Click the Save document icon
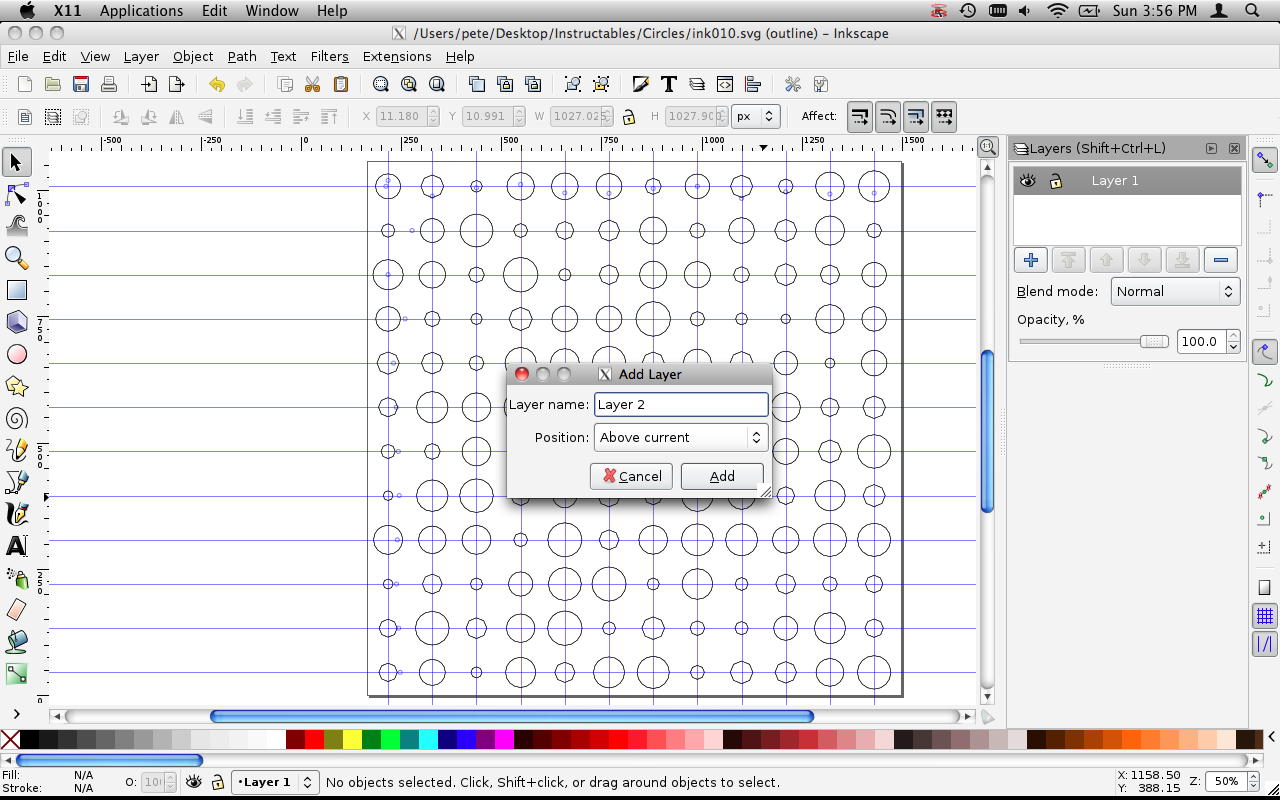 (81, 84)
